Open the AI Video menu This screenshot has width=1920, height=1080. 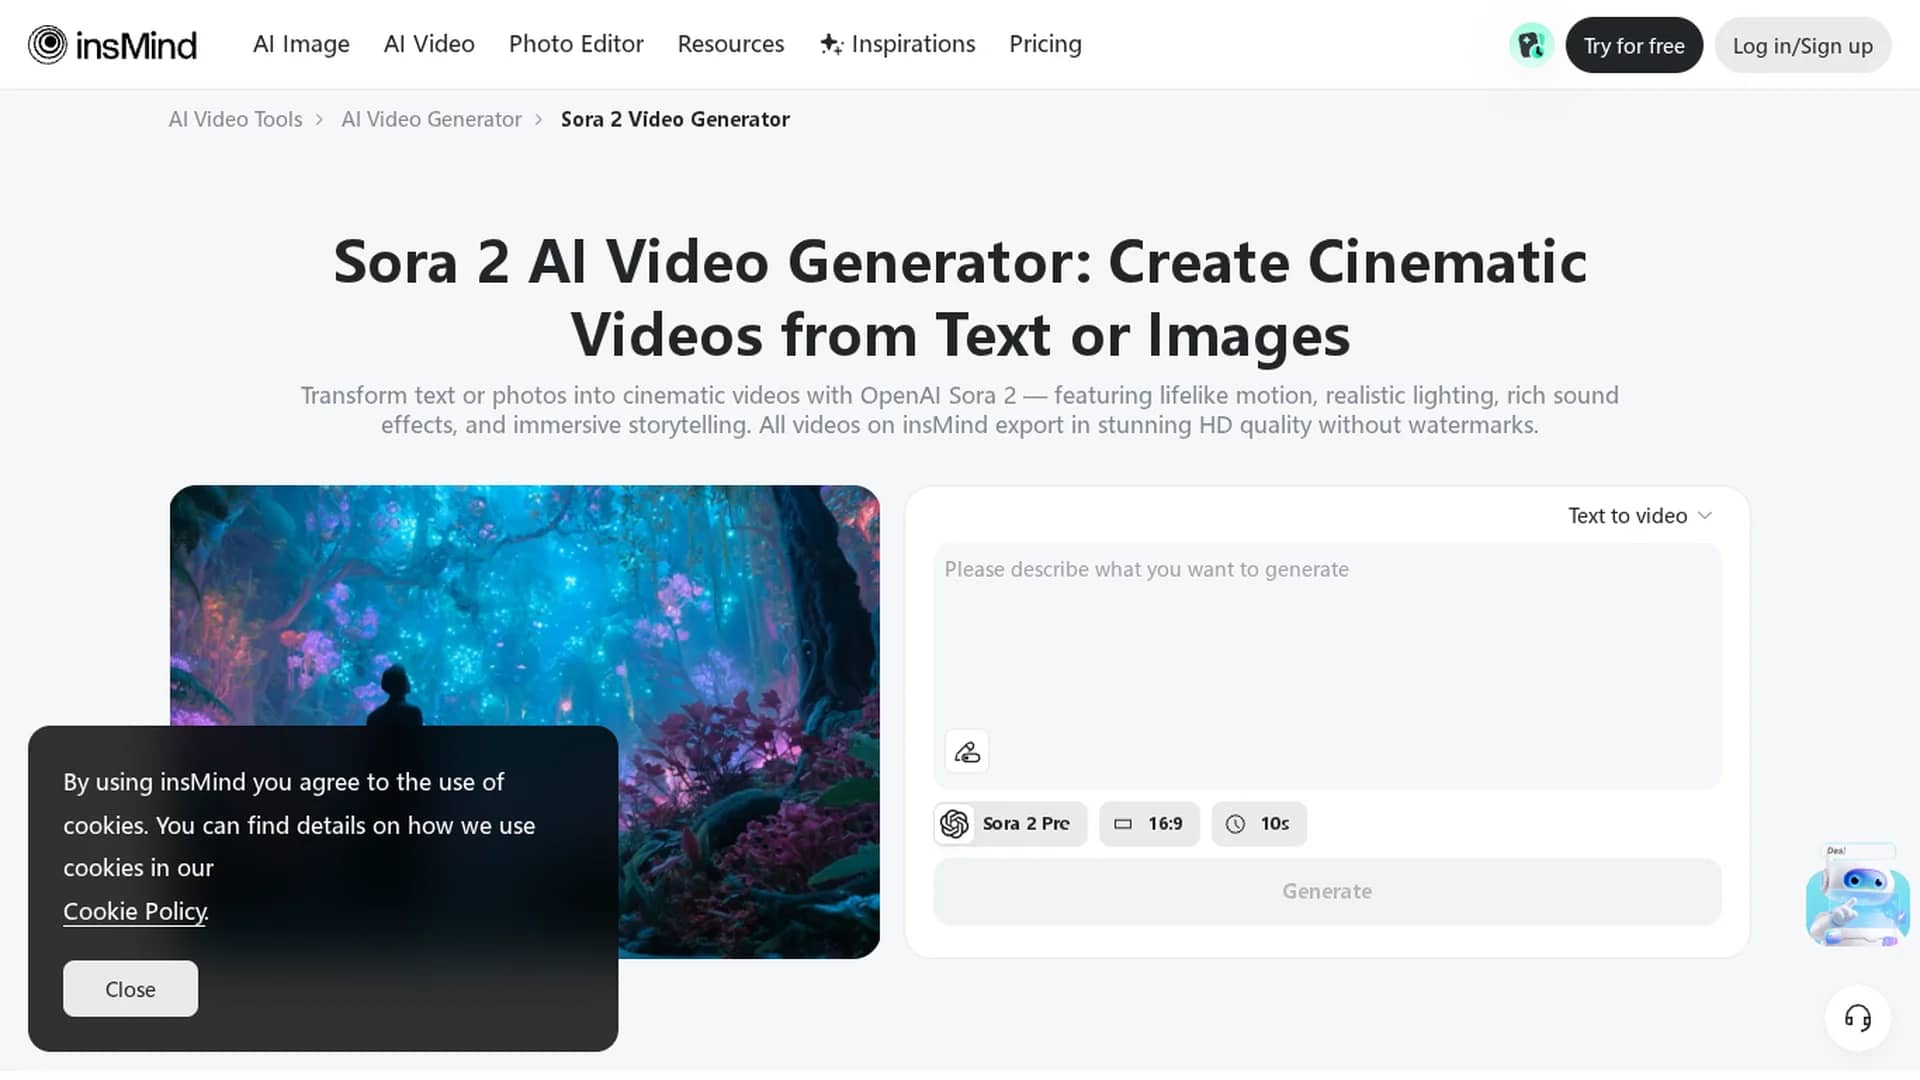point(429,44)
